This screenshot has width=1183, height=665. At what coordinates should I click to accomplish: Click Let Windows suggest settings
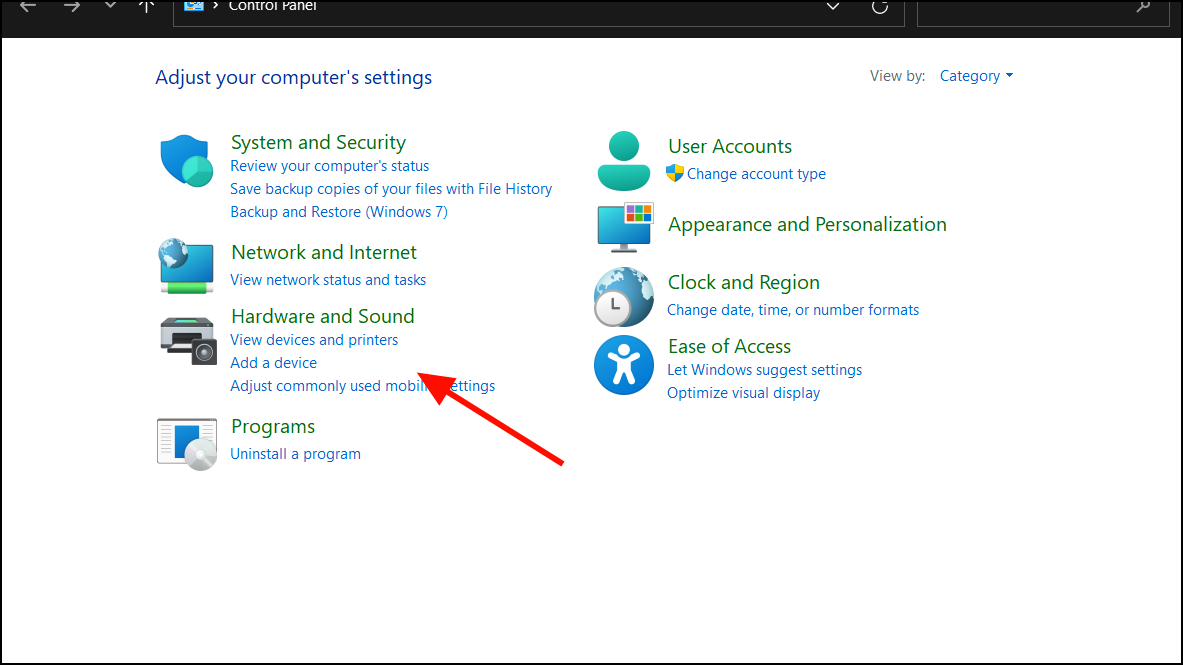(764, 370)
